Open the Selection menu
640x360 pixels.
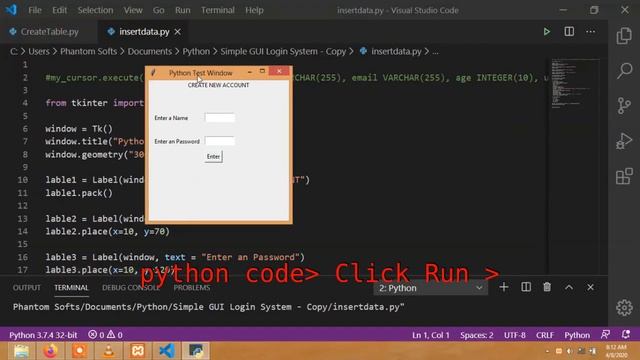pyautogui.click(x=95, y=10)
